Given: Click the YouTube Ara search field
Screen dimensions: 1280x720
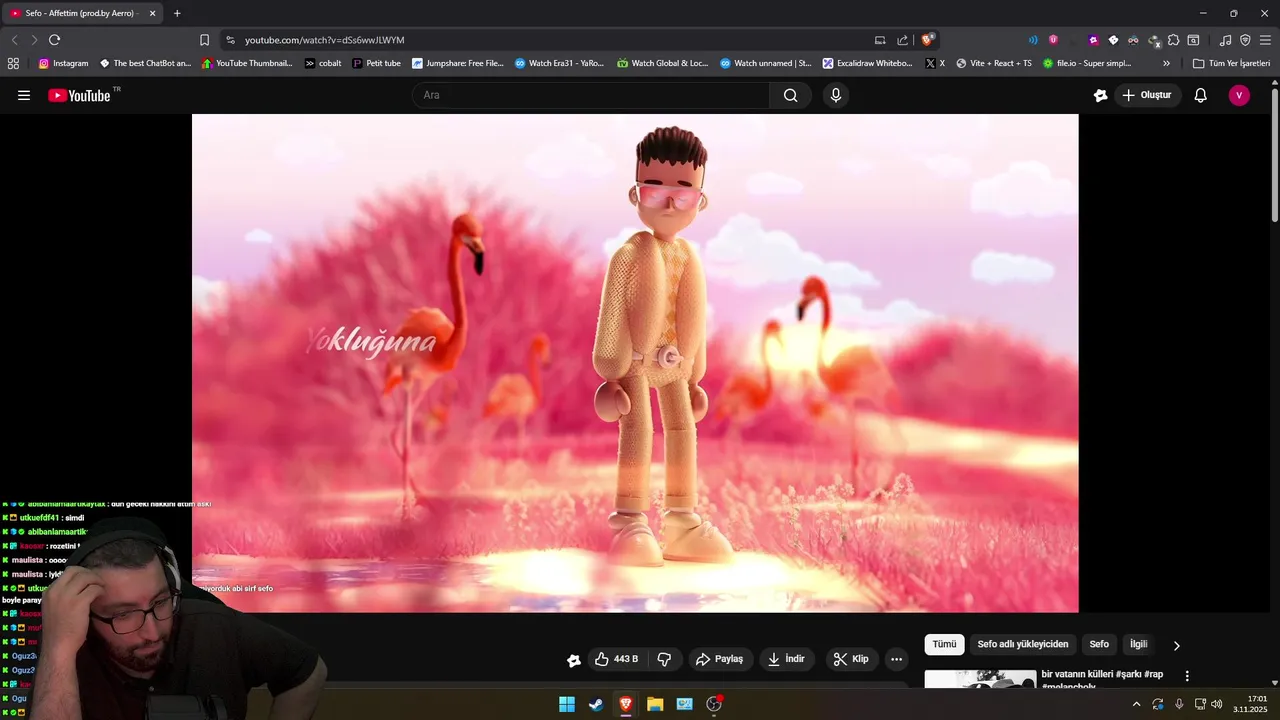Looking at the screenshot, I should click(590, 95).
